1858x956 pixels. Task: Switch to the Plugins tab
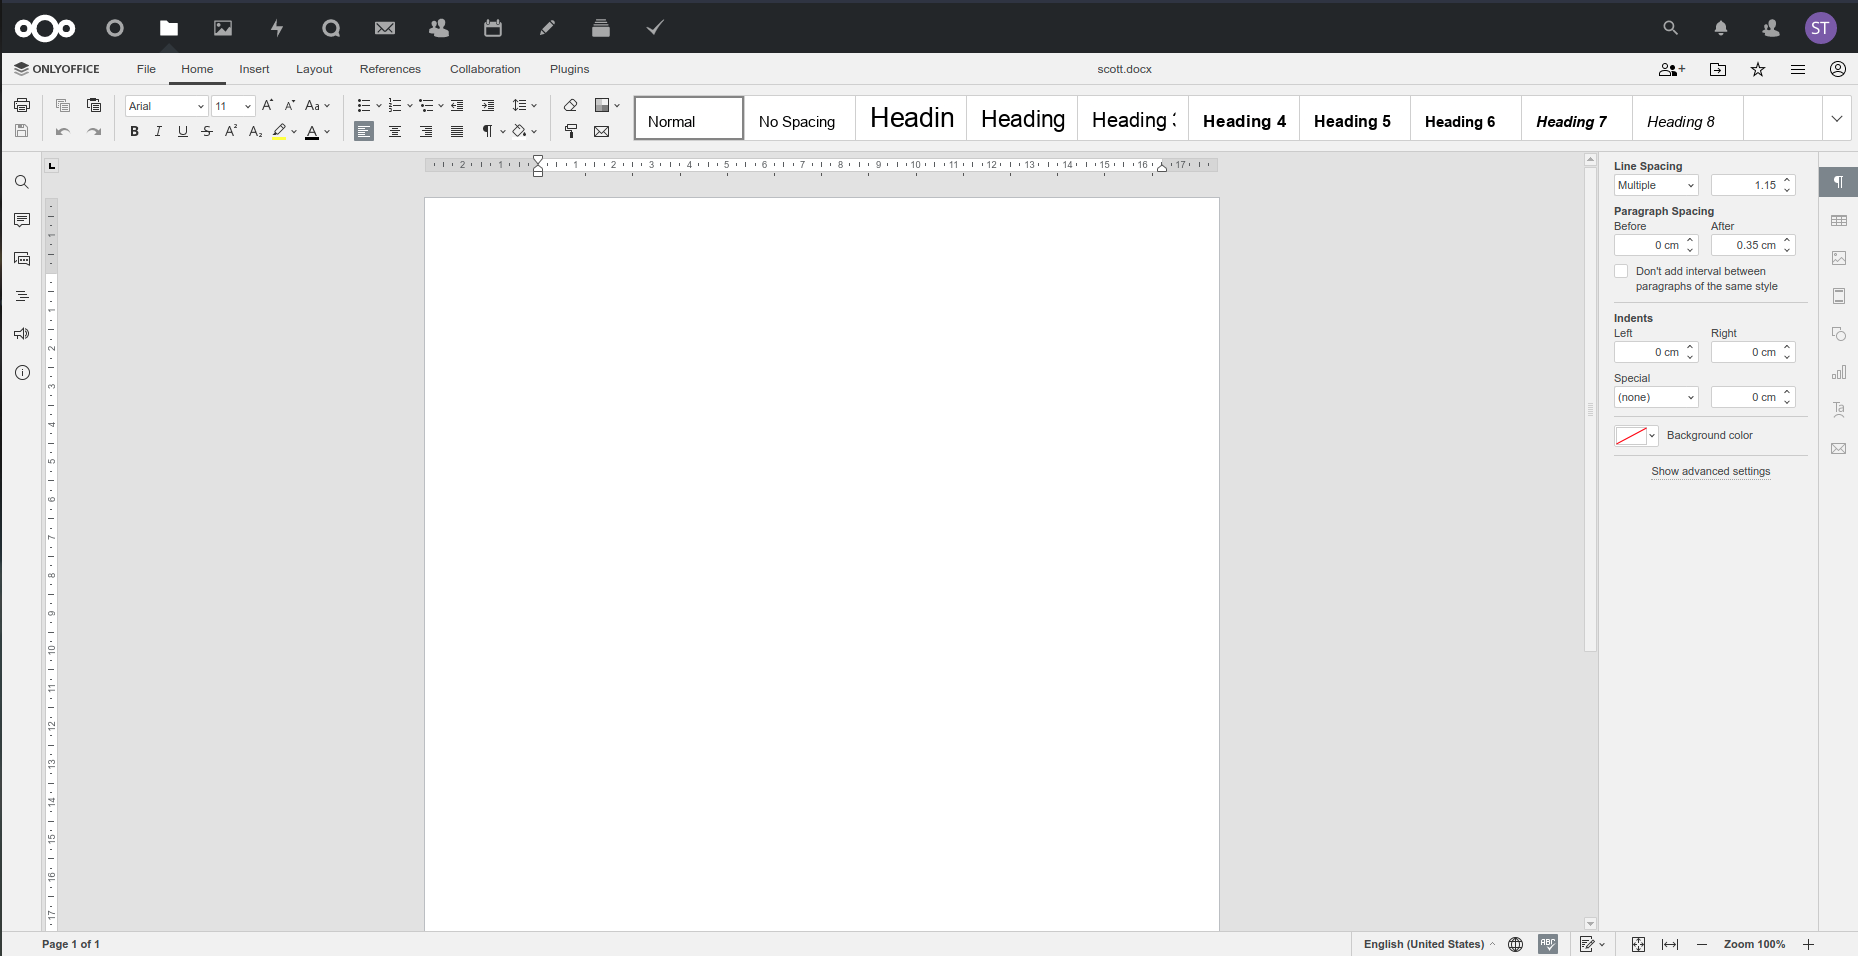tap(569, 69)
